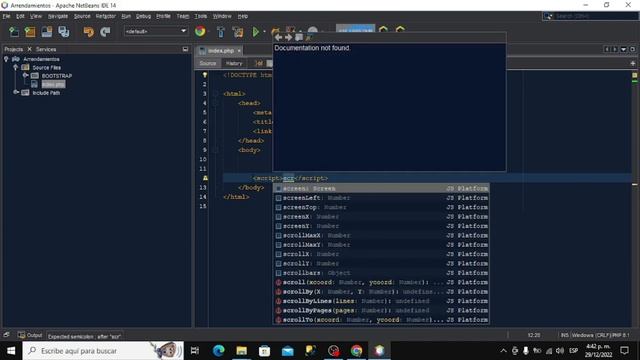Open the Edit menu
The image size is (640, 360).
point(20,16)
